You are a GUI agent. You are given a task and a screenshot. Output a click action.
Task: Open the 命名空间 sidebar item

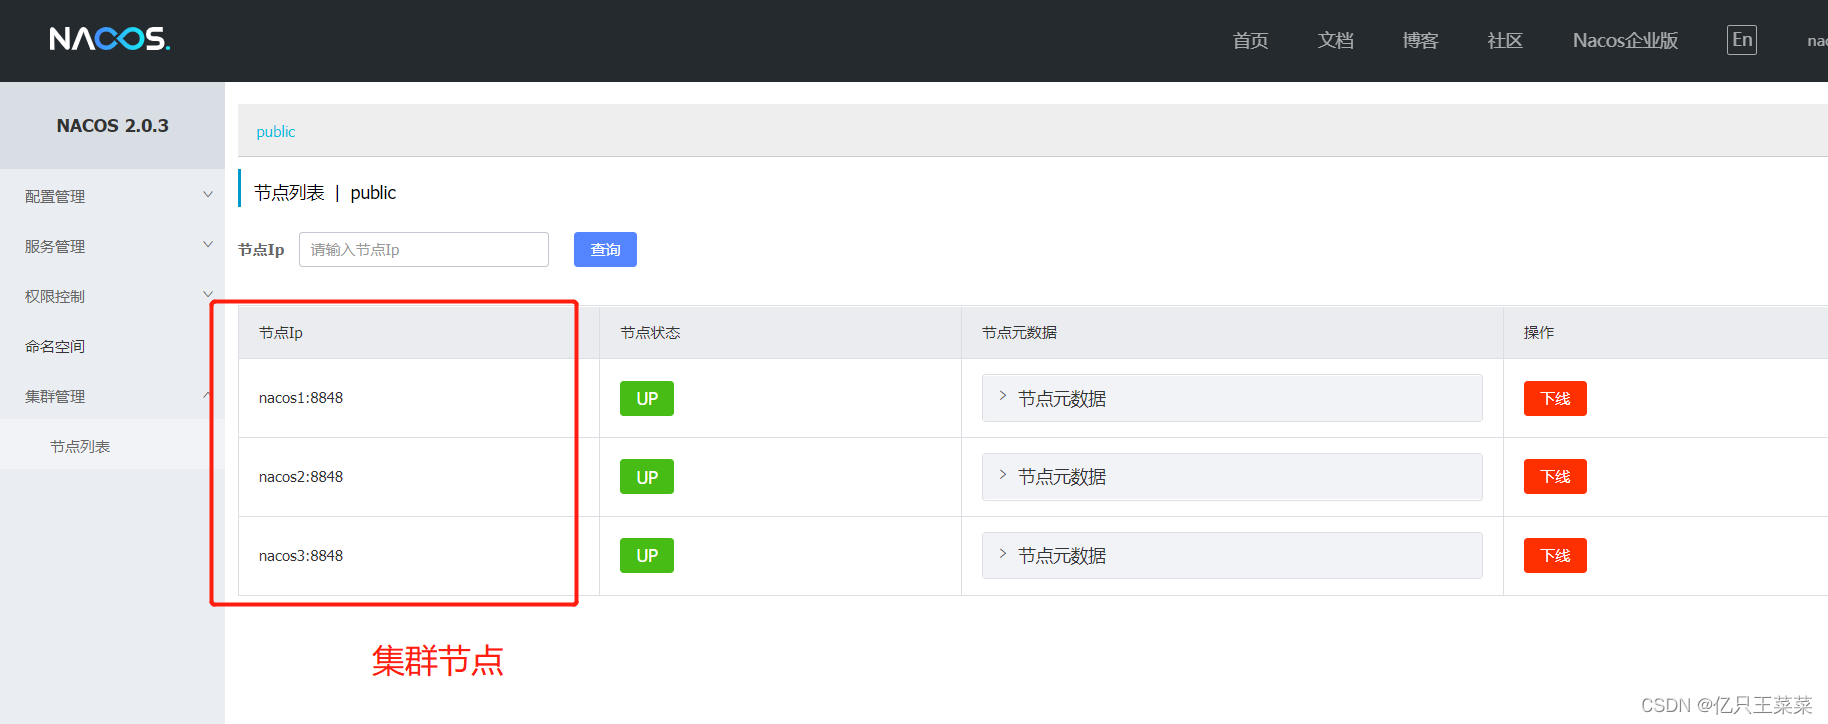[x=112, y=346]
